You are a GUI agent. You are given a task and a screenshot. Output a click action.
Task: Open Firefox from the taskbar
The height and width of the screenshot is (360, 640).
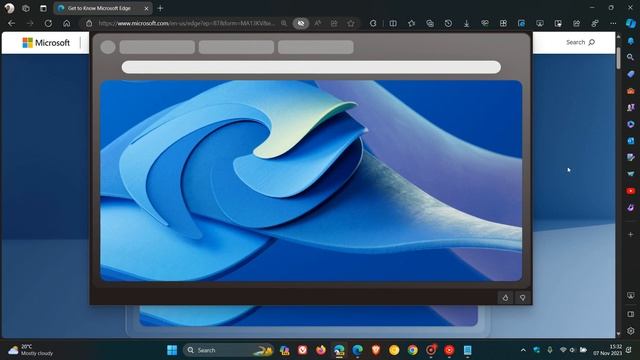coord(321,350)
